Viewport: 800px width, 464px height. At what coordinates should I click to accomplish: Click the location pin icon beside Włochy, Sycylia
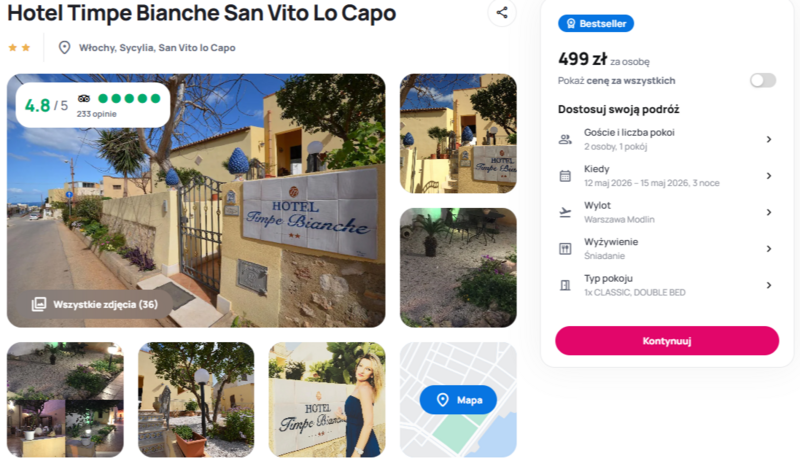(64, 47)
